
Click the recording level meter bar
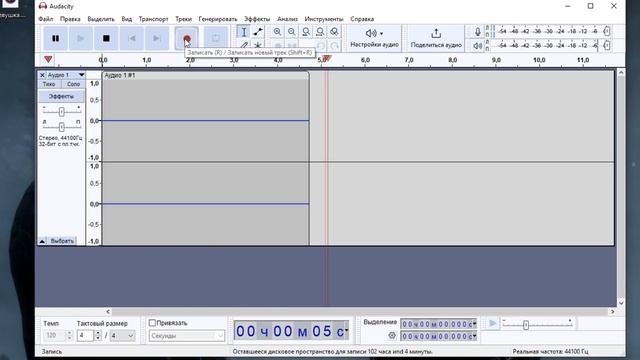[x=549, y=31]
